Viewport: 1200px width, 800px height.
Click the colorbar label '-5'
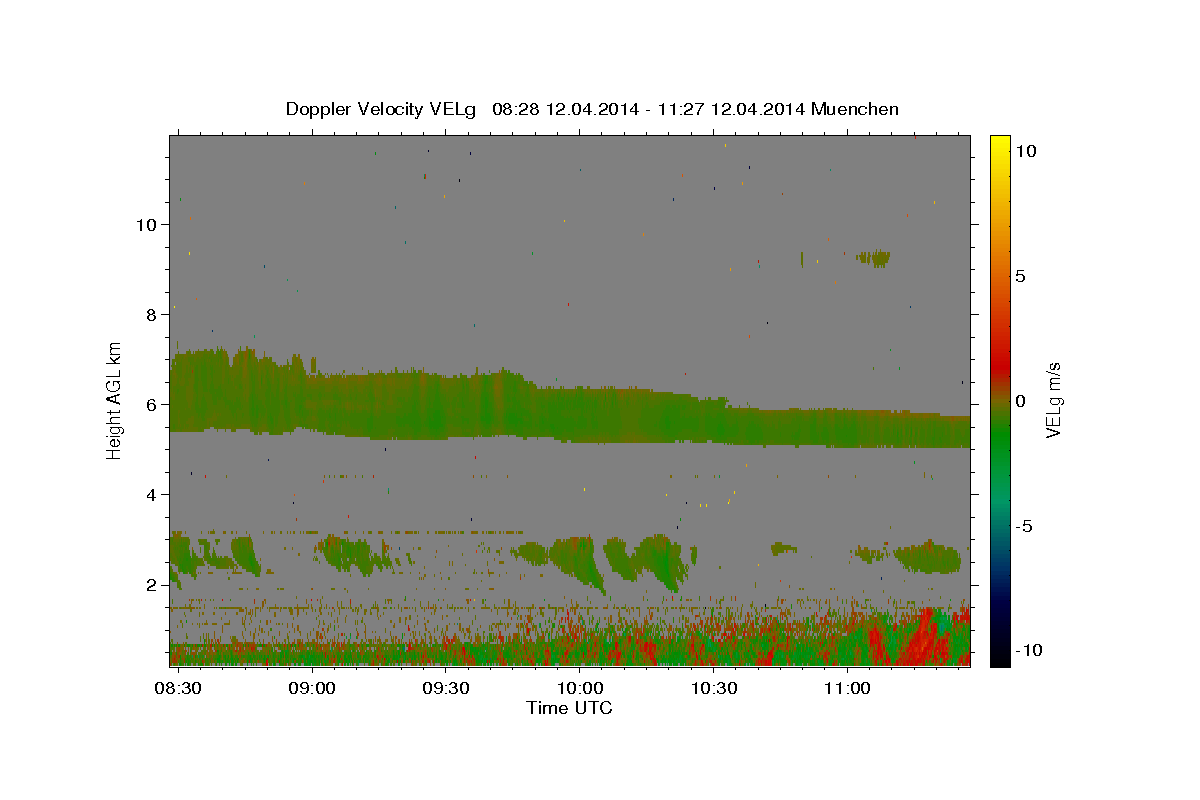[1023, 526]
